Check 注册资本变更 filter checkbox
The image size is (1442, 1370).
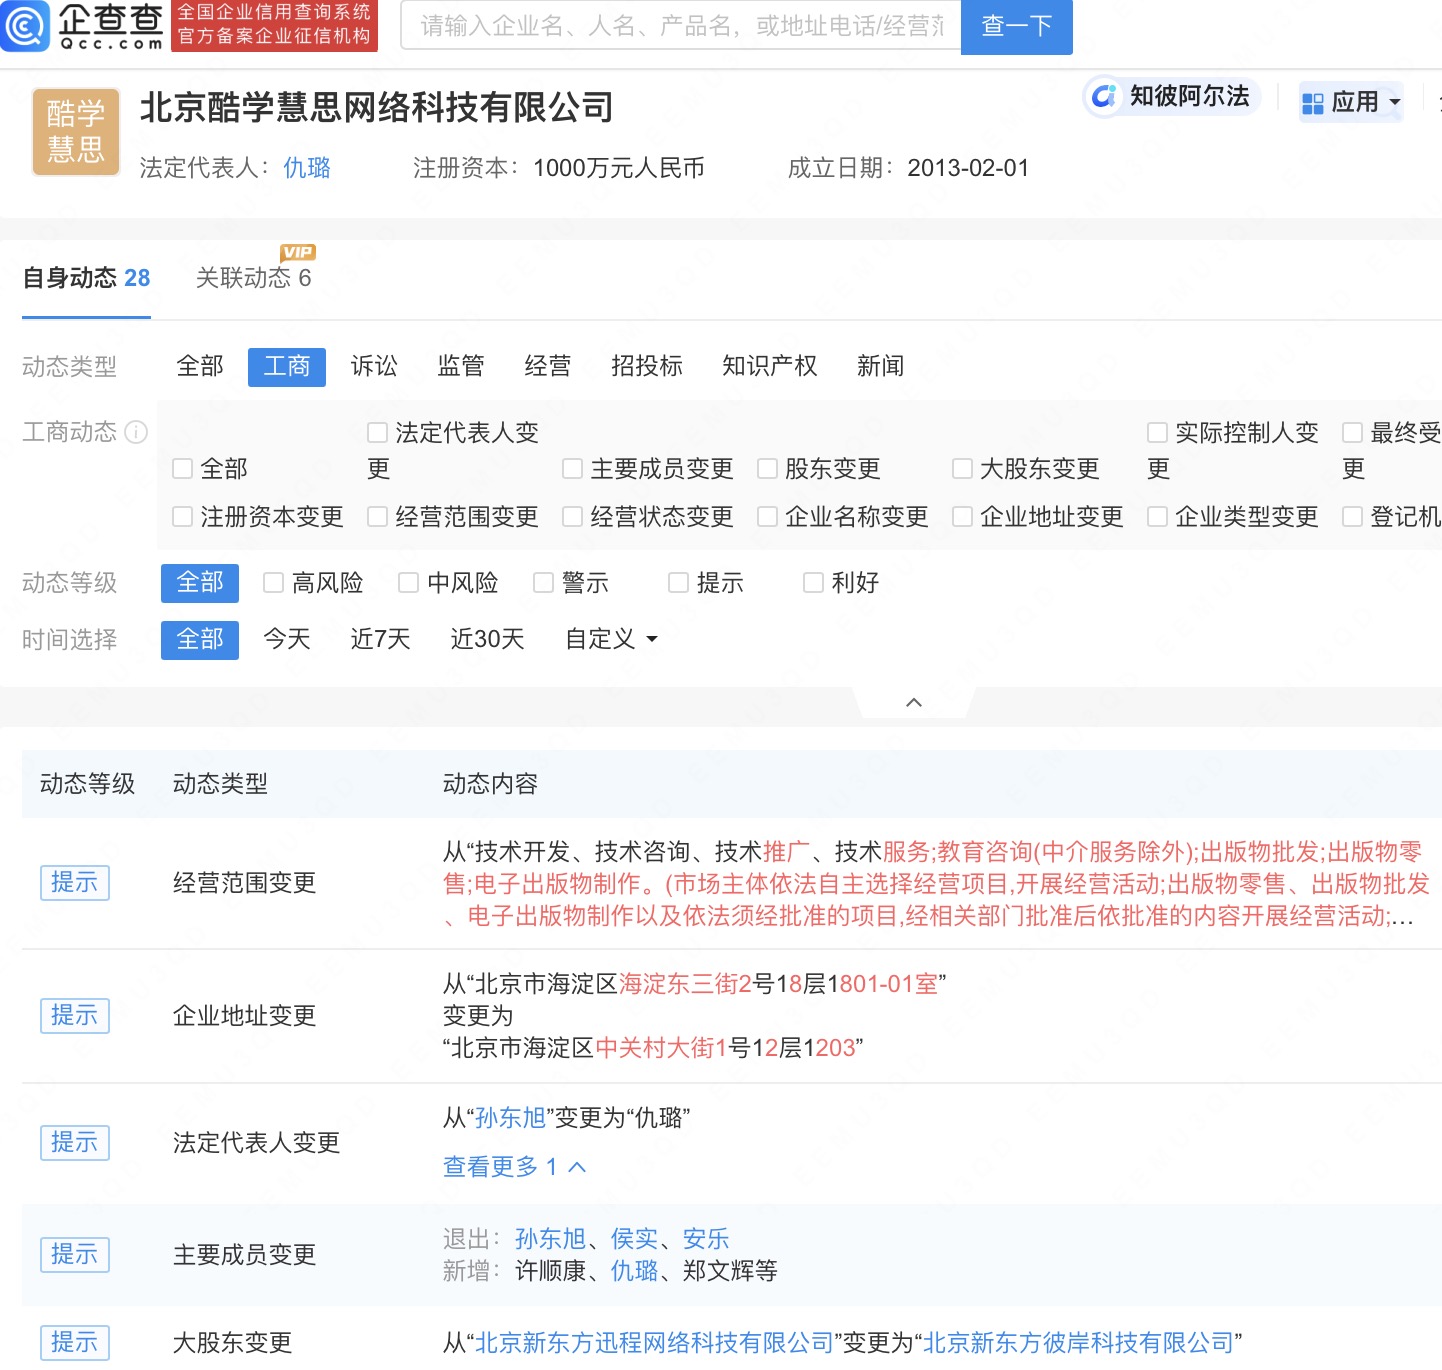coord(183,517)
